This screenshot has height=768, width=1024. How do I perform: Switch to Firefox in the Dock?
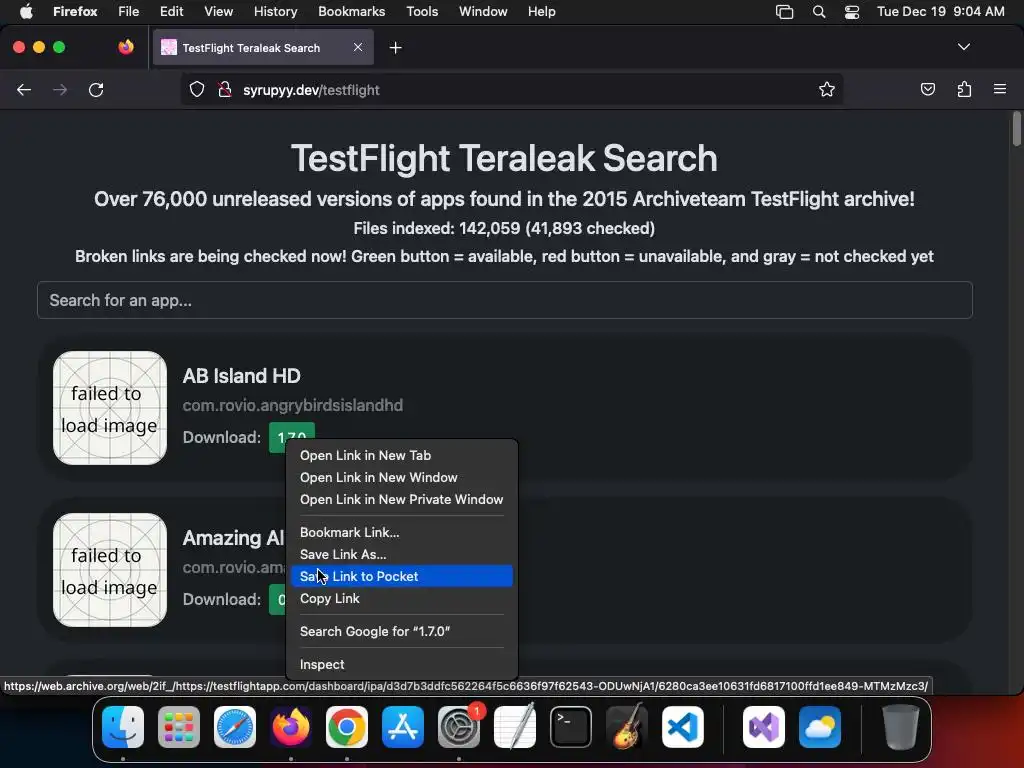coord(291,727)
